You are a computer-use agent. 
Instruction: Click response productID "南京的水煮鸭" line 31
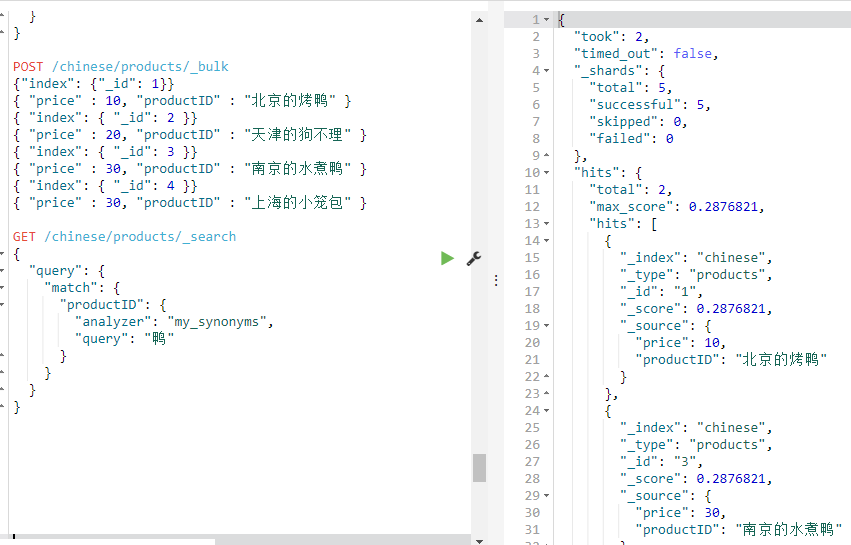739,530
